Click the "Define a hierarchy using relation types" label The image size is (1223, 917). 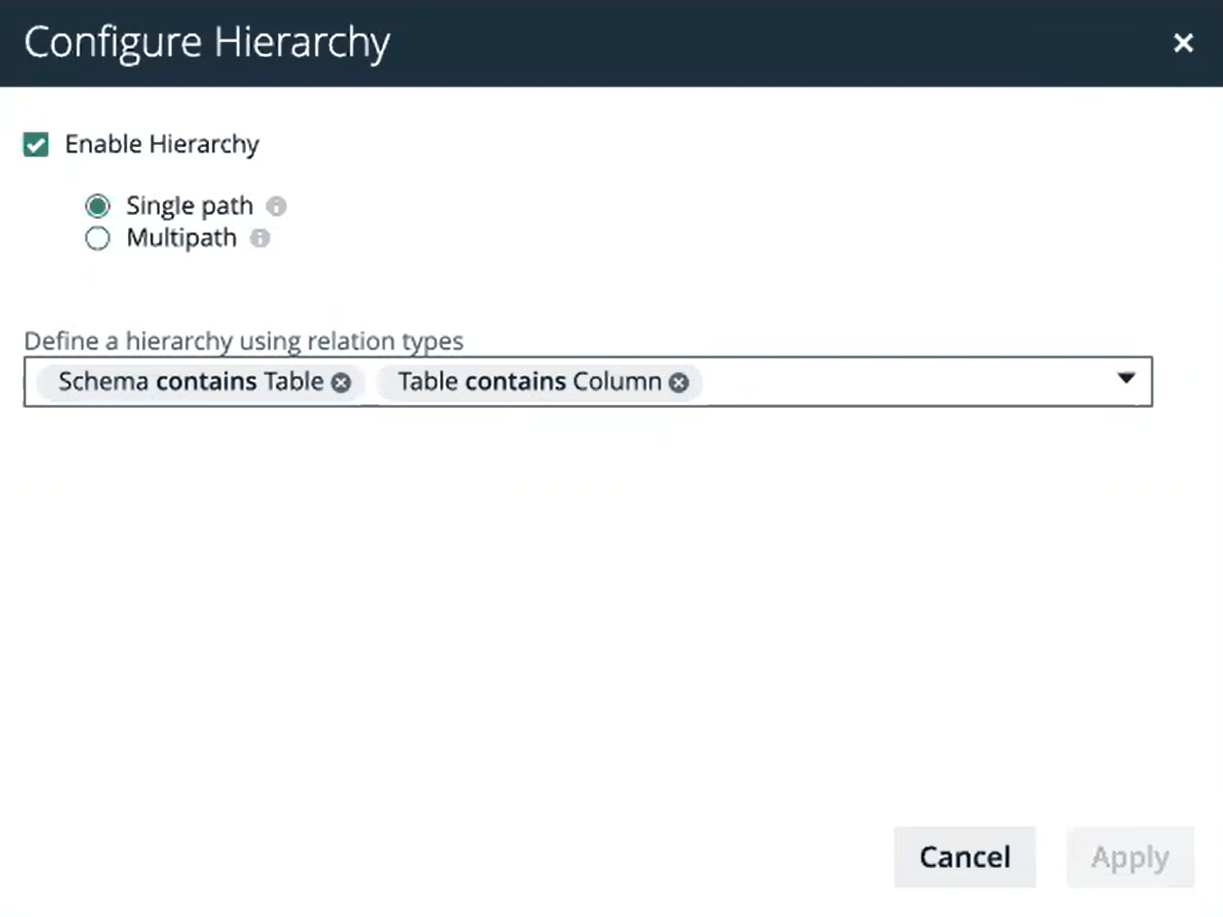click(243, 341)
